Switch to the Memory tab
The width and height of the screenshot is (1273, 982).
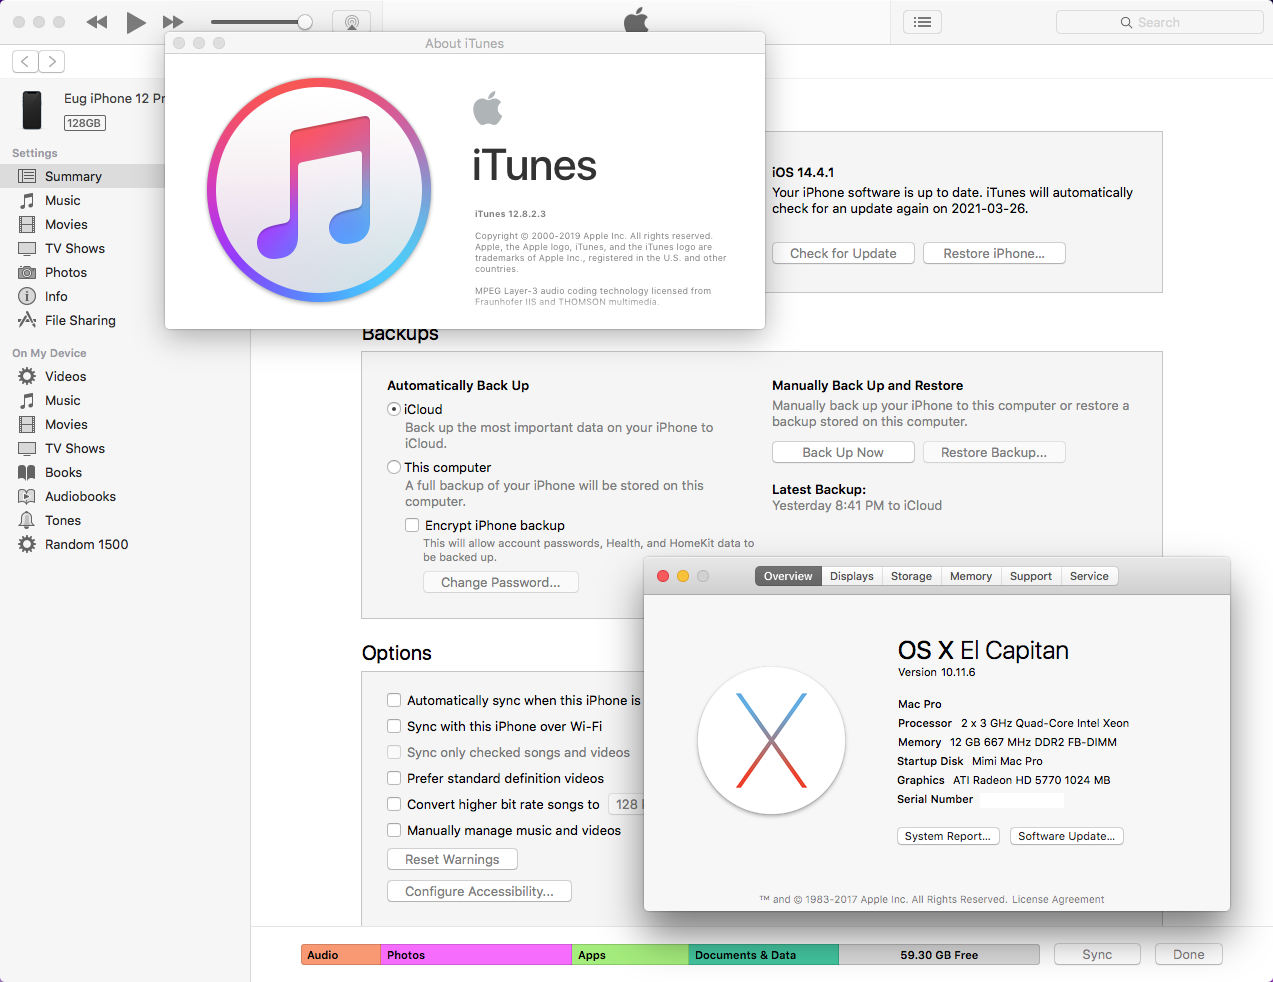pyautogui.click(x=971, y=576)
